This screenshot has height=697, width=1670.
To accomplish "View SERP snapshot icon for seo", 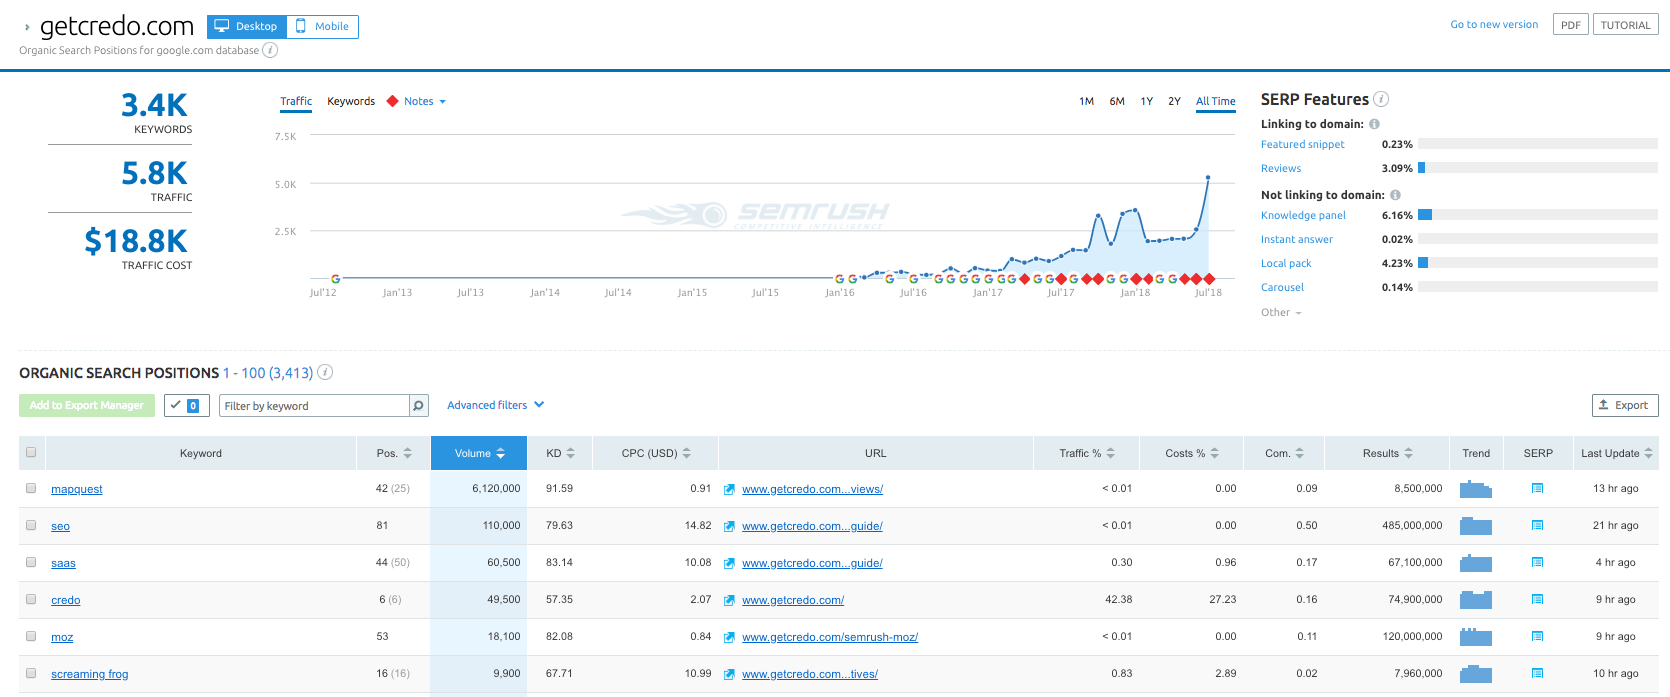I will click(x=1538, y=525).
